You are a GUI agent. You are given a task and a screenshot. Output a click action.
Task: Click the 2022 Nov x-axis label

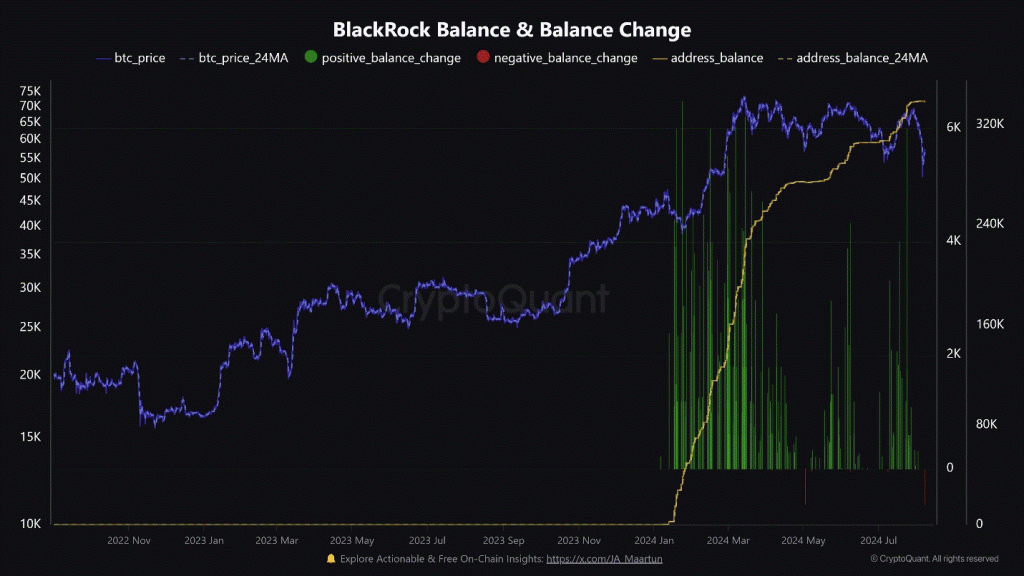pos(128,540)
